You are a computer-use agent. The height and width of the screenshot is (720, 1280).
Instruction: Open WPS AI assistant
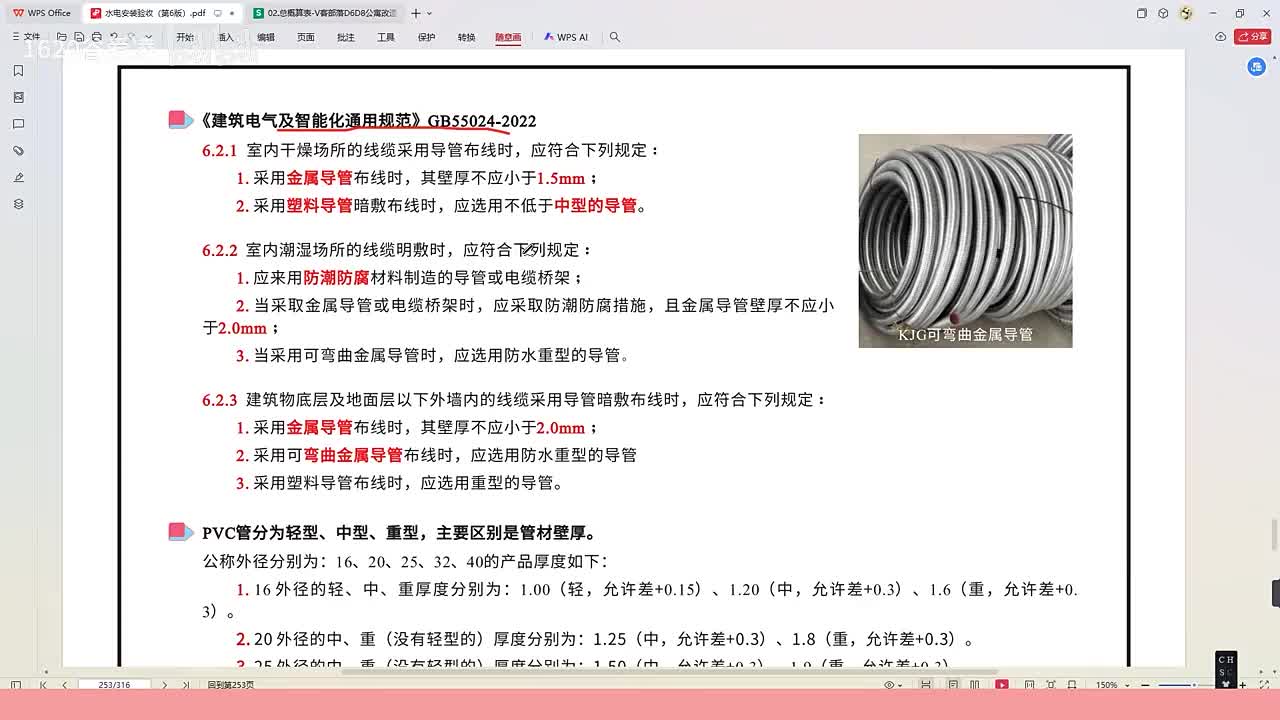(x=566, y=37)
